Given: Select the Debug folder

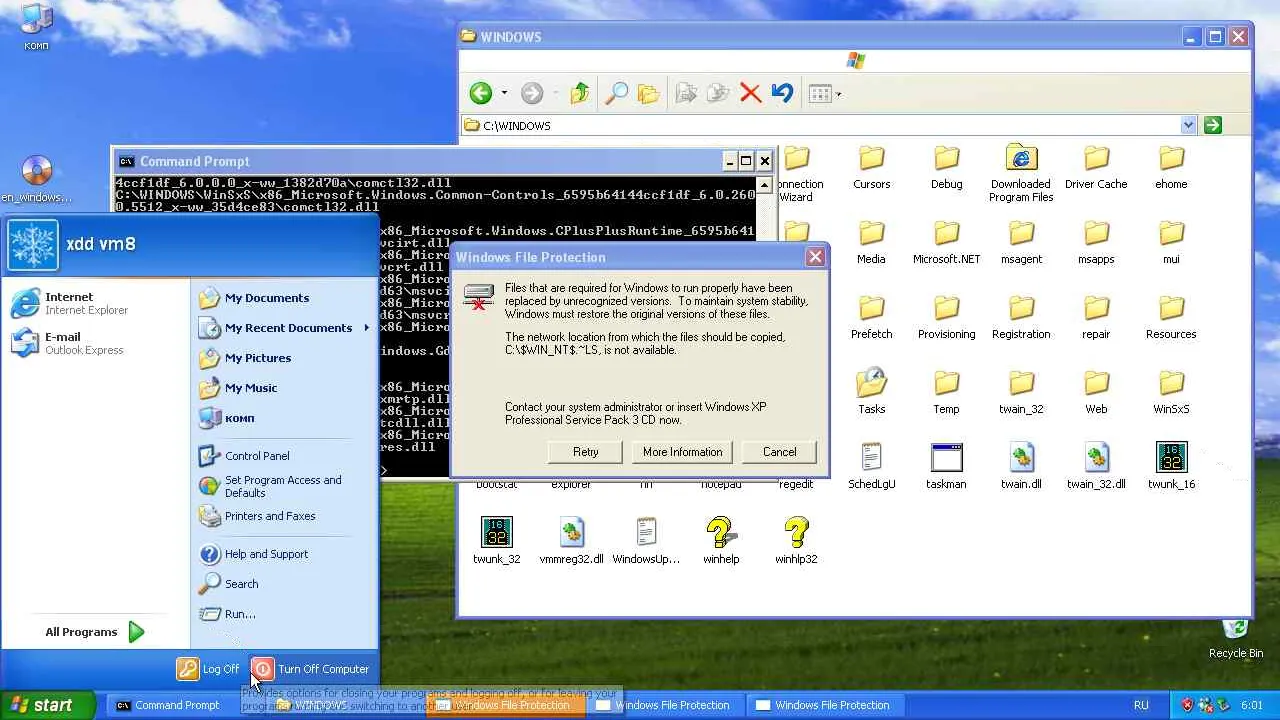Looking at the screenshot, I should tap(946, 168).
